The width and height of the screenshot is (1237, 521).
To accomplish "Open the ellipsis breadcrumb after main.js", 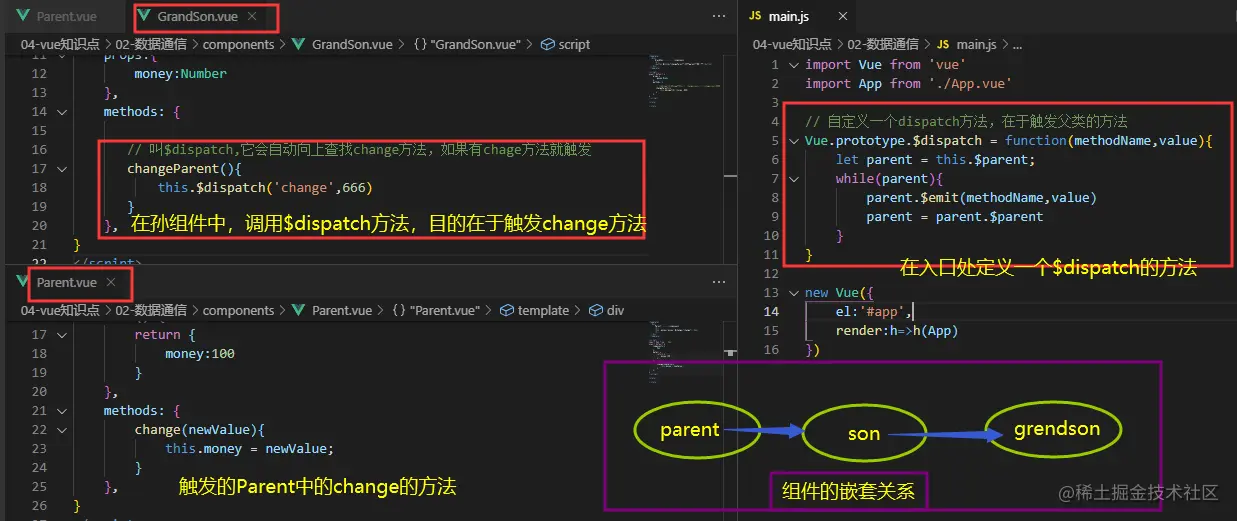I will tap(1018, 44).
